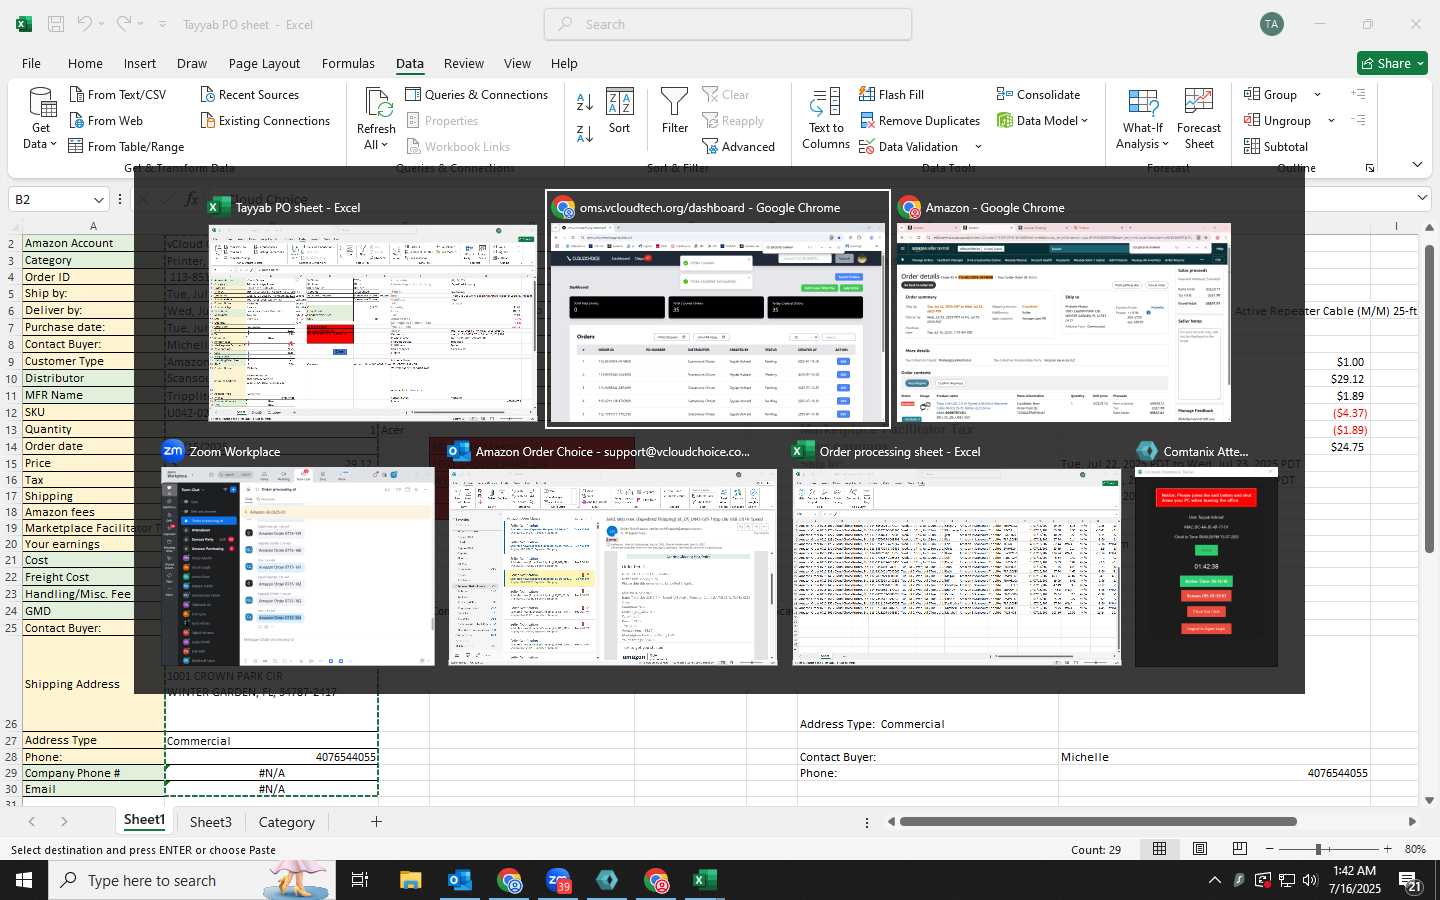
Task: Open Advanced filter options
Action: [x=738, y=146]
